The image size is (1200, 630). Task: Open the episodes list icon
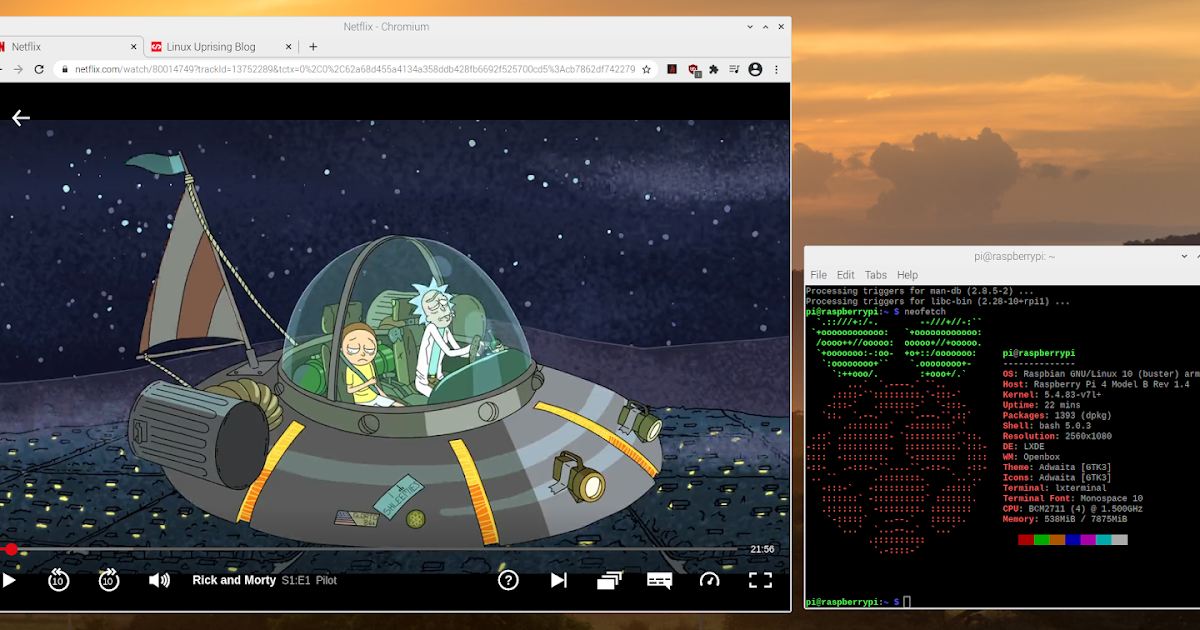609,580
